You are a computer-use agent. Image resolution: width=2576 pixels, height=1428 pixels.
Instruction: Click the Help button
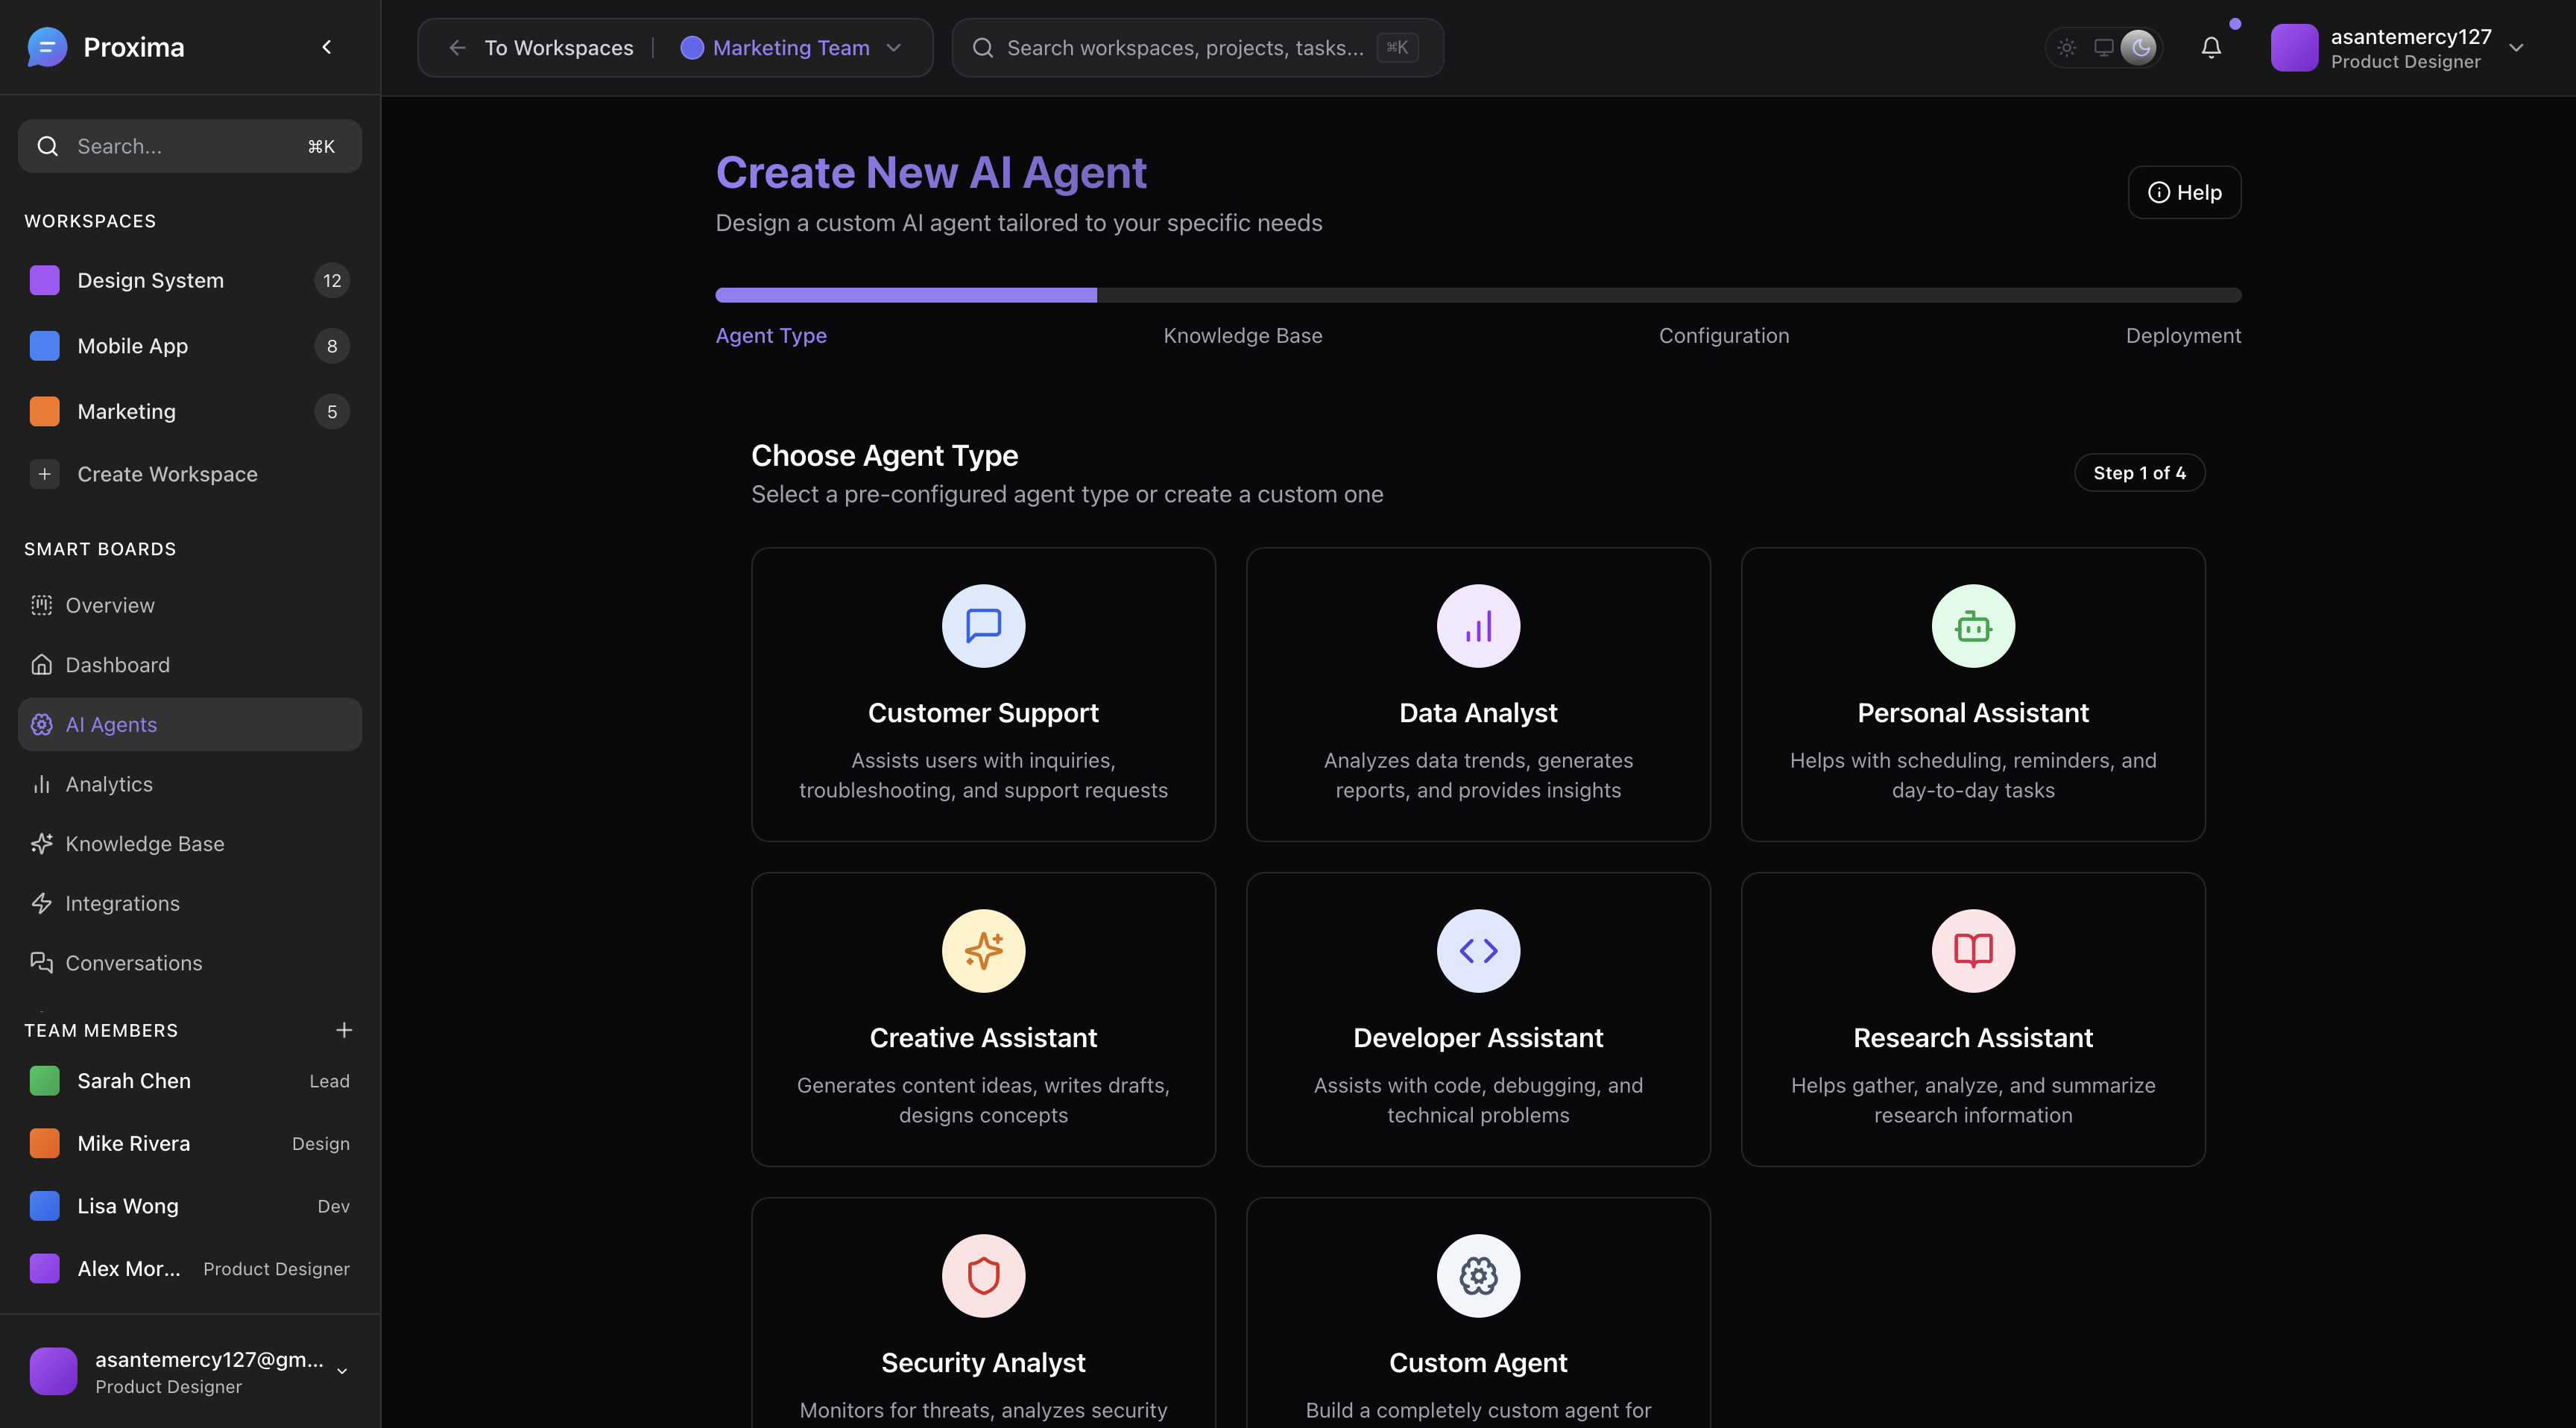click(x=2184, y=192)
